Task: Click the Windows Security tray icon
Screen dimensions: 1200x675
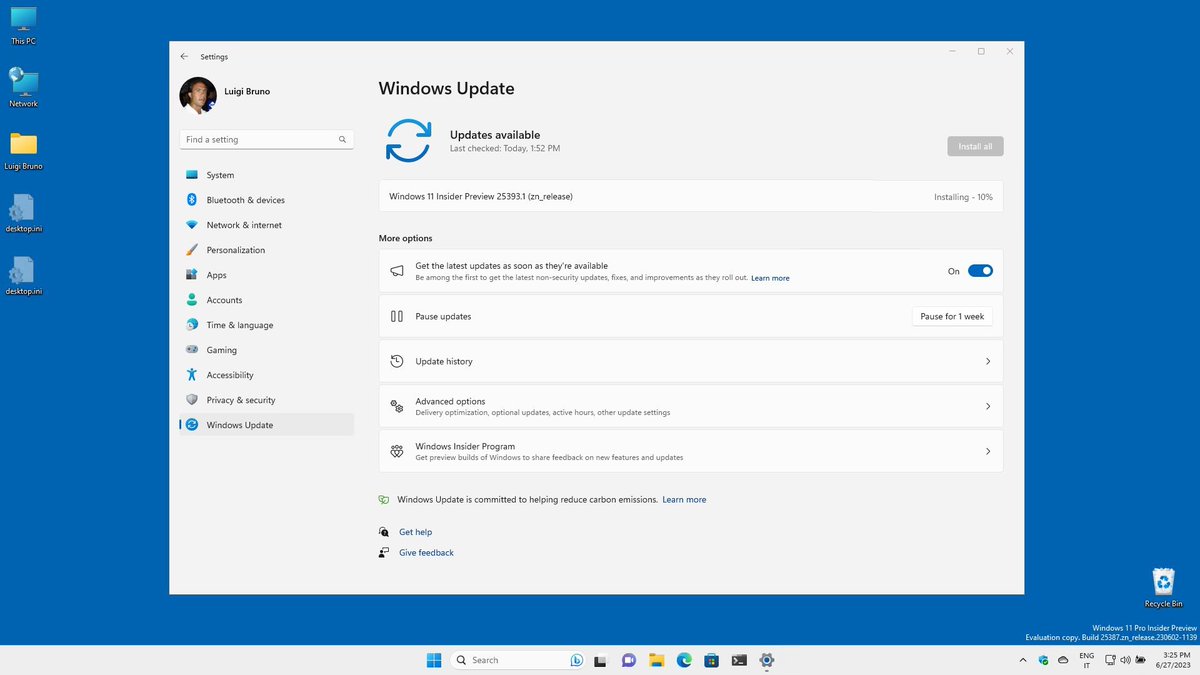Action: pos(1043,660)
